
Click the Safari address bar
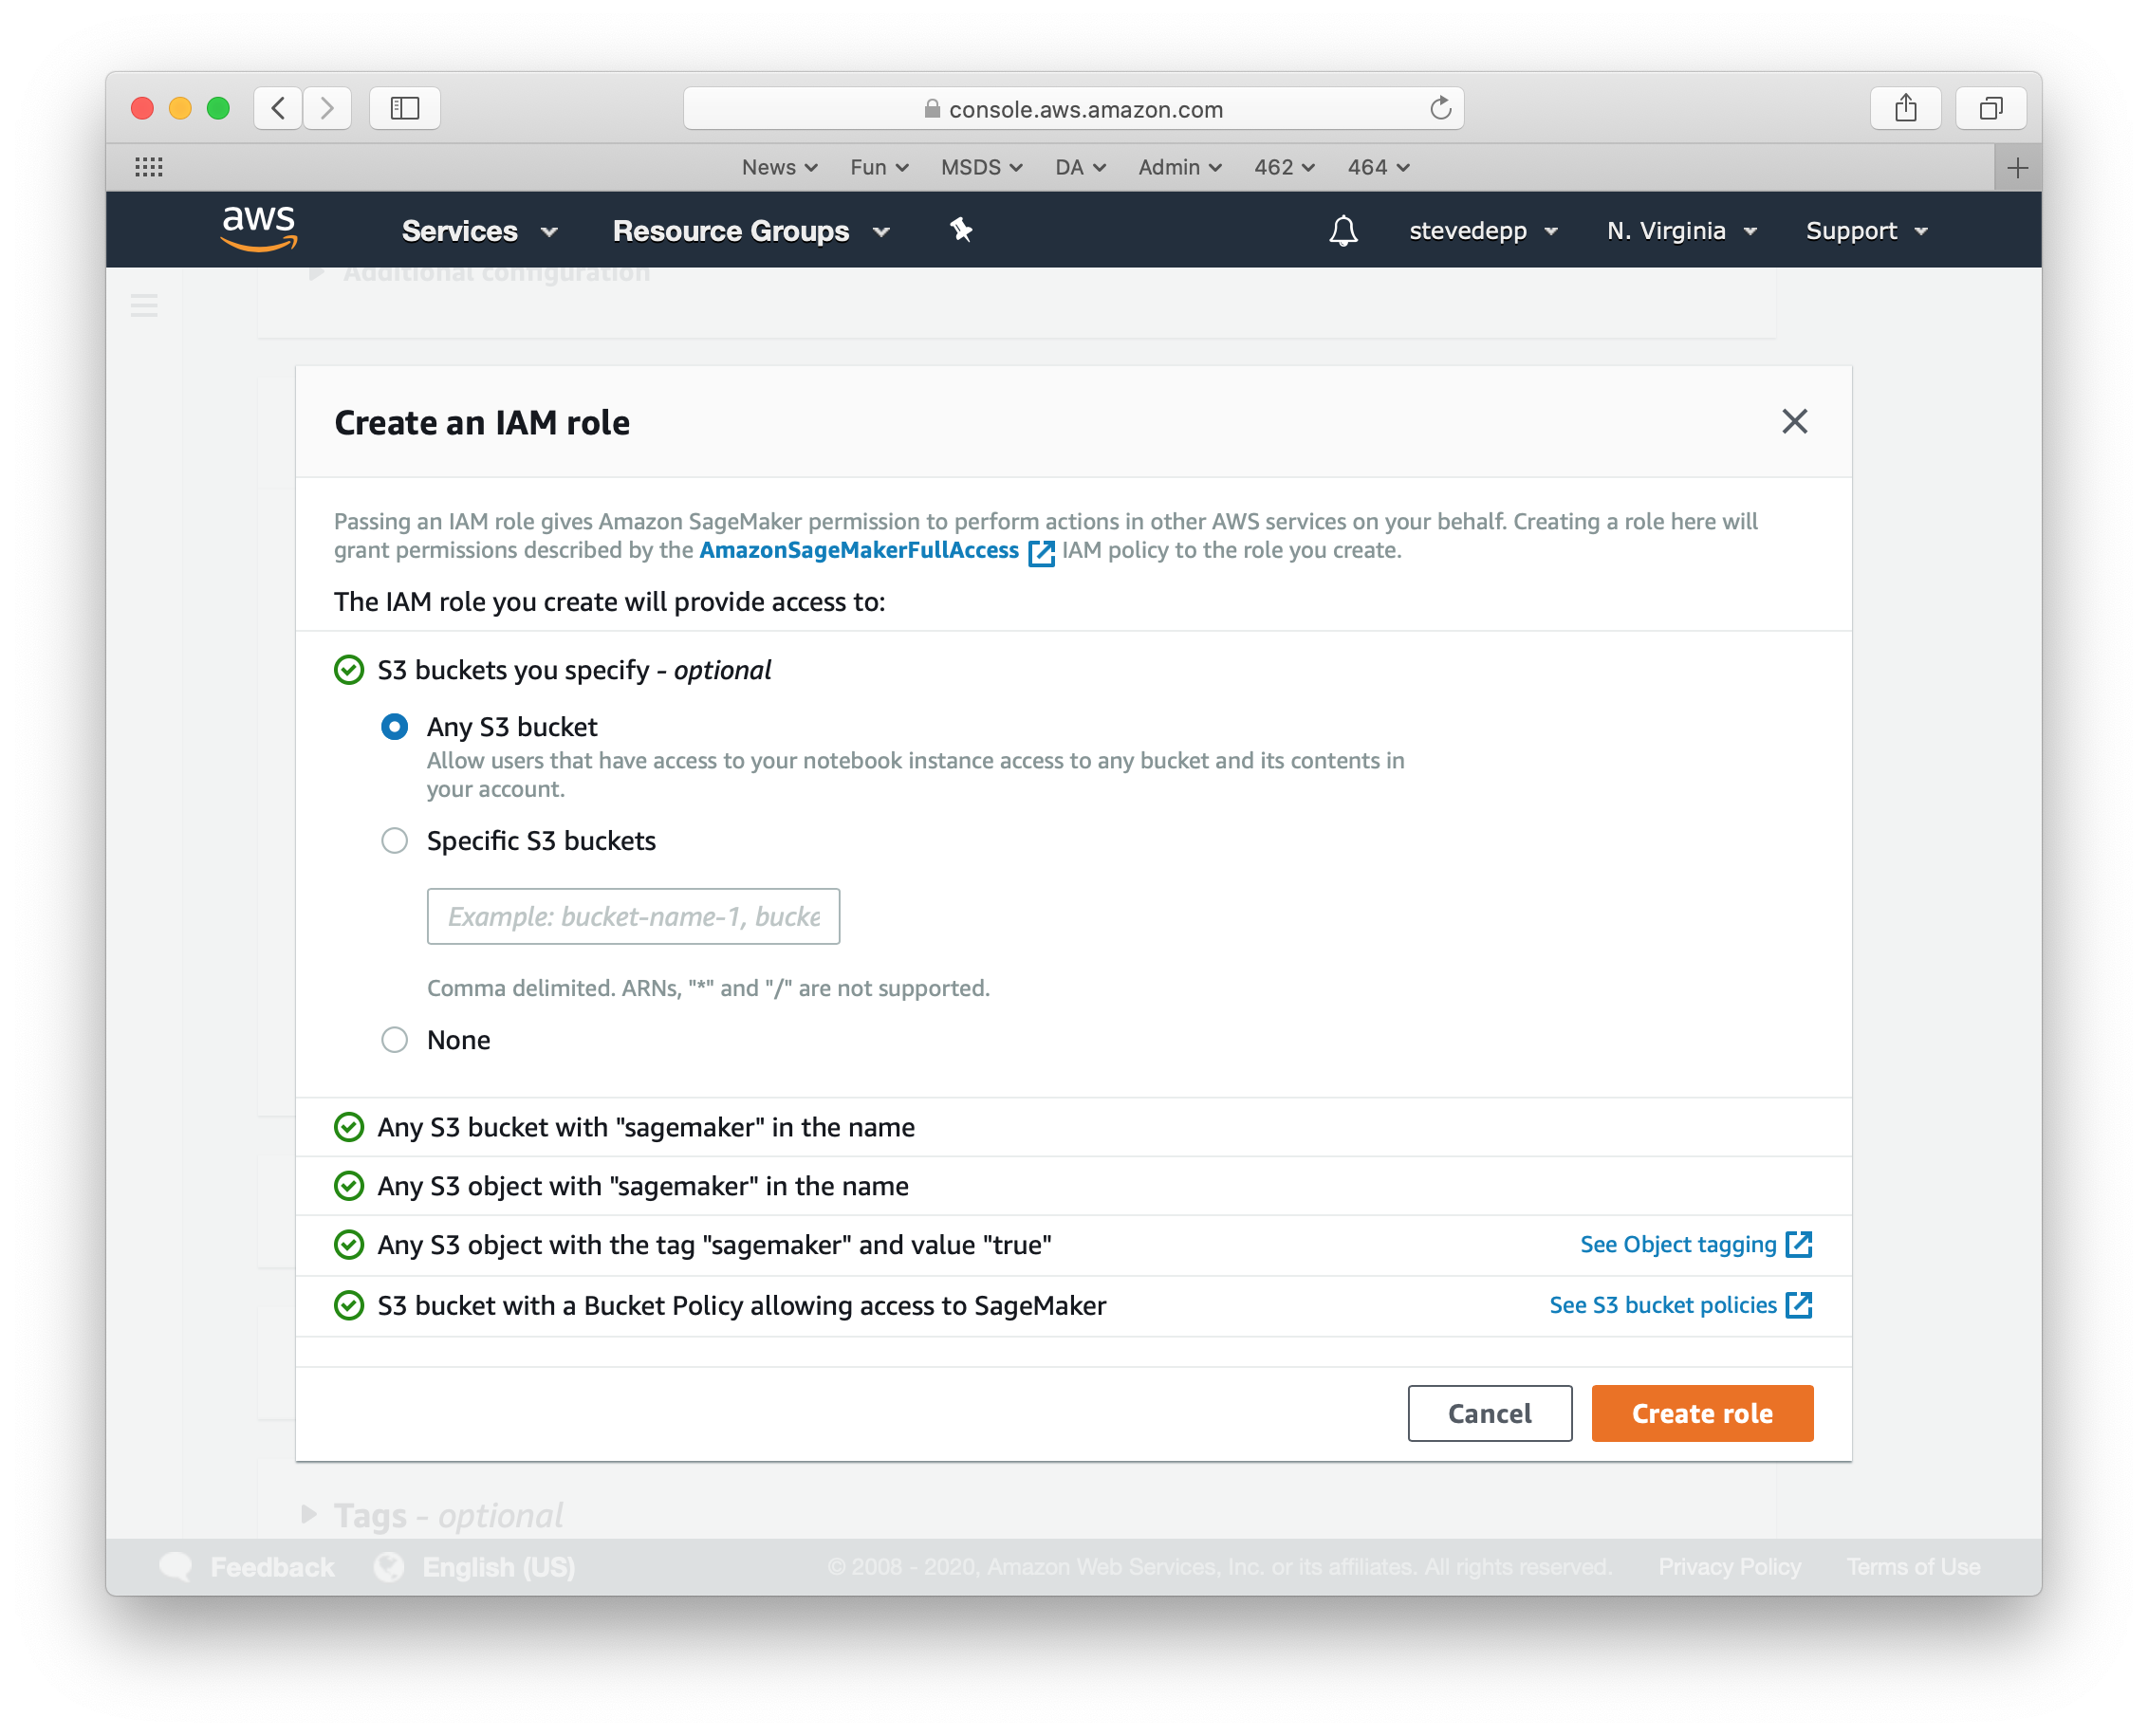pyautogui.click(x=1073, y=108)
